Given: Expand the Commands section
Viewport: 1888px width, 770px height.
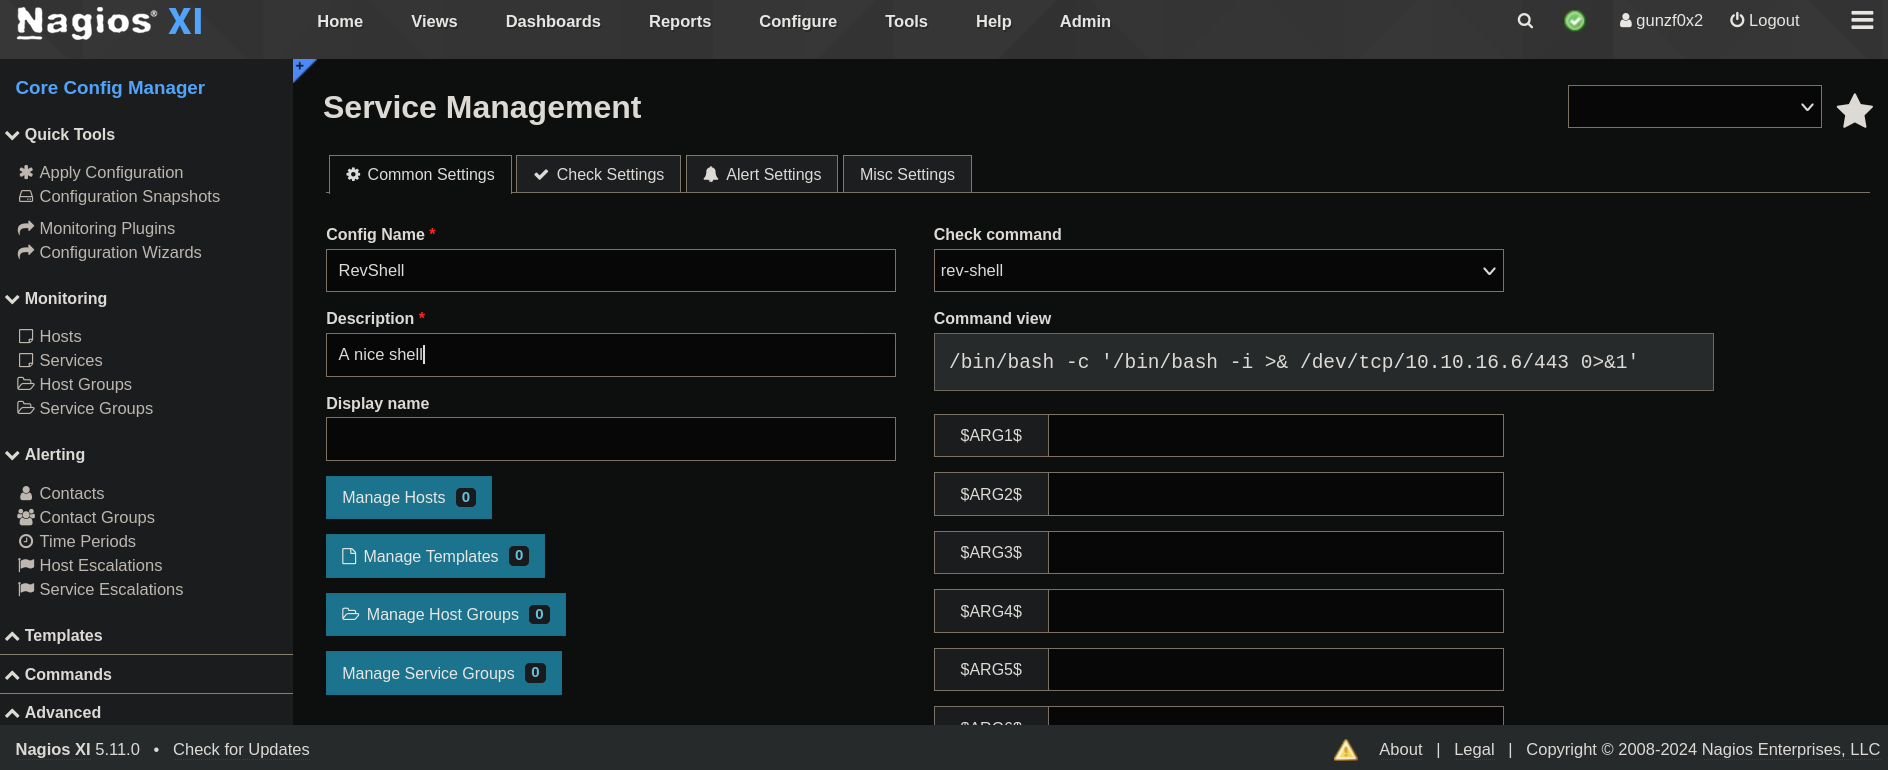Looking at the screenshot, I should point(58,674).
